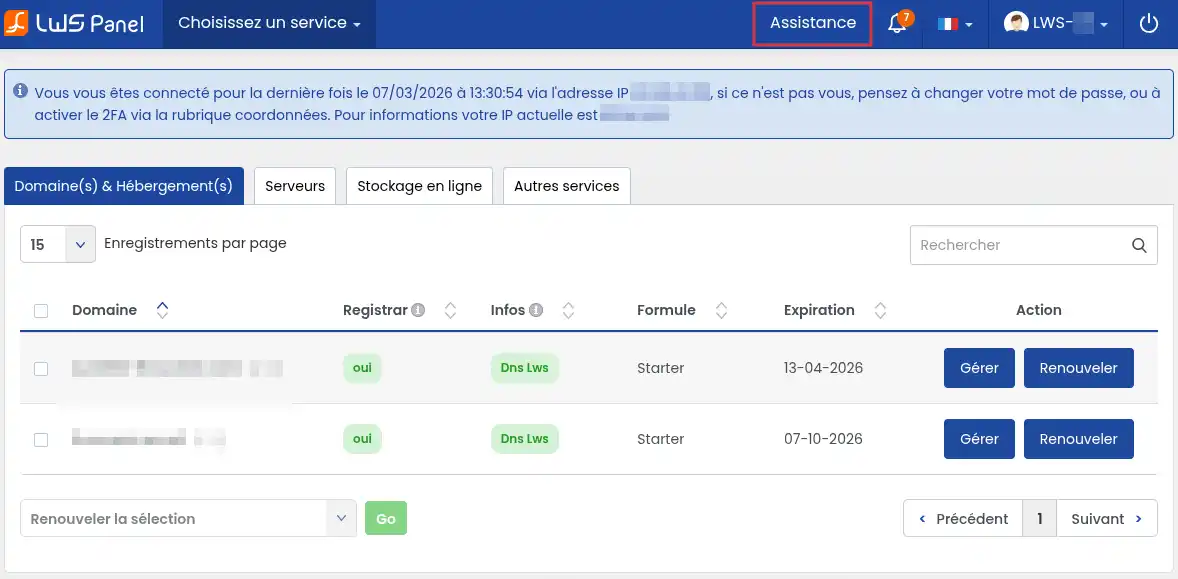The width and height of the screenshot is (1178, 579).
Task: Open the Renouveler la sélection dropdown
Action: 188,518
